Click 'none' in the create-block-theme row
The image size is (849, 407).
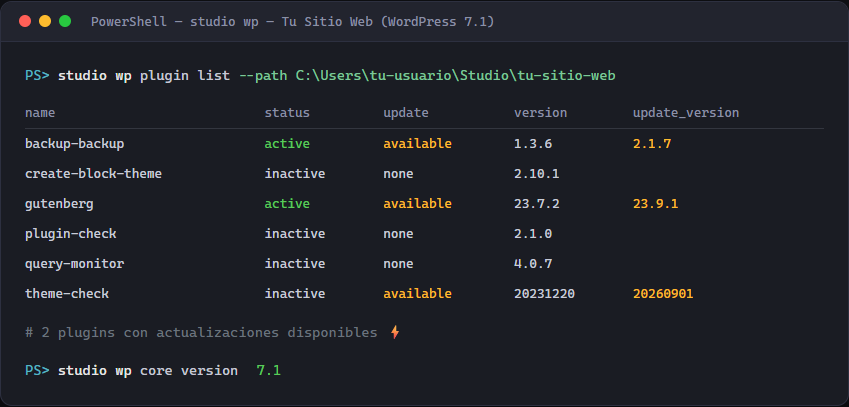[399, 174]
